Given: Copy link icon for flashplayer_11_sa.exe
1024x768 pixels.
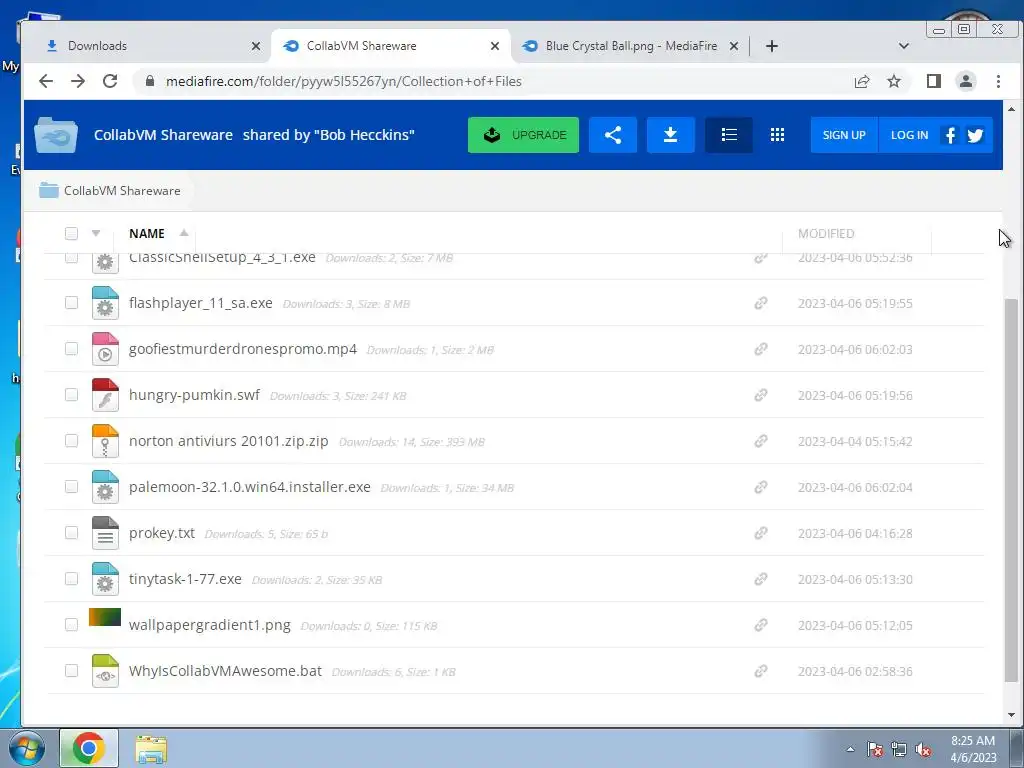Looking at the screenshot, I should tap(761, 303).
